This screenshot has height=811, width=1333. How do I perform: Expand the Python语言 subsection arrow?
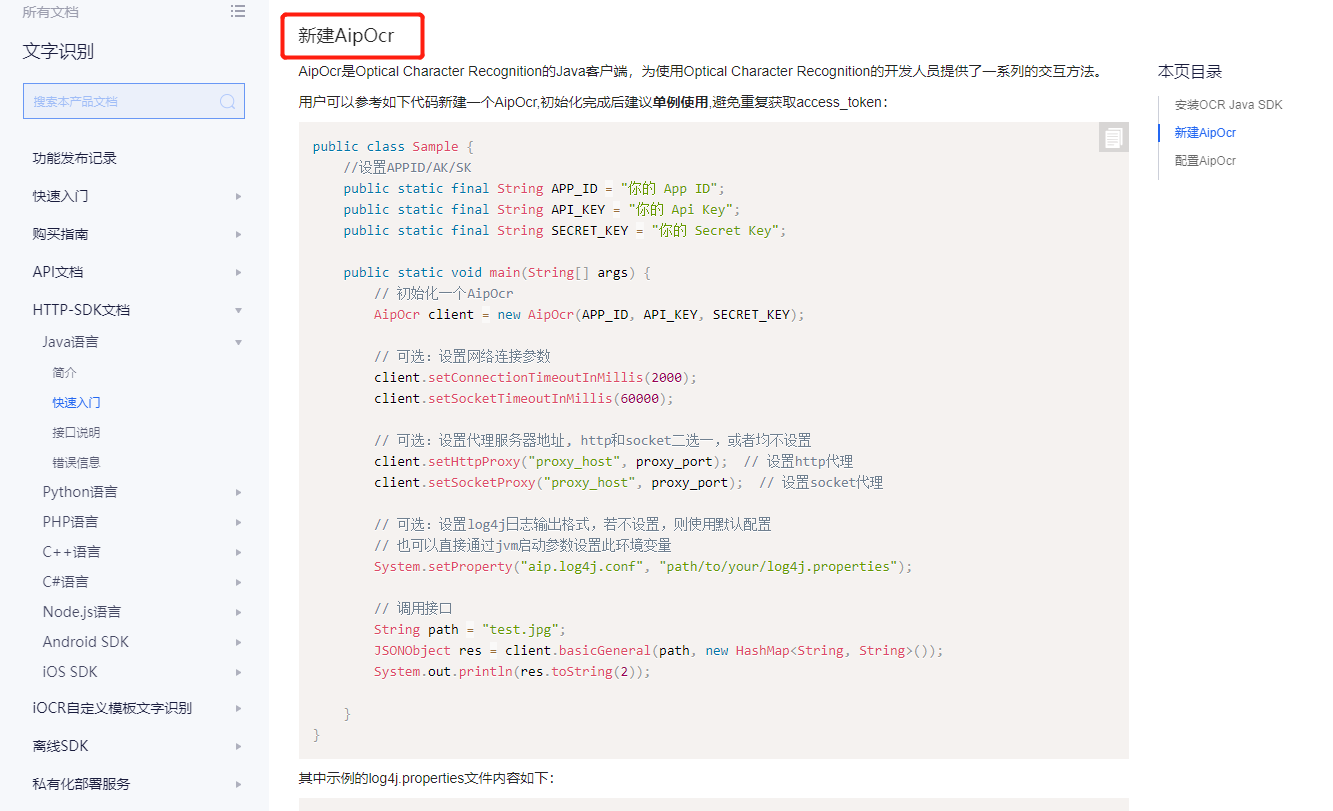[238, 492]
